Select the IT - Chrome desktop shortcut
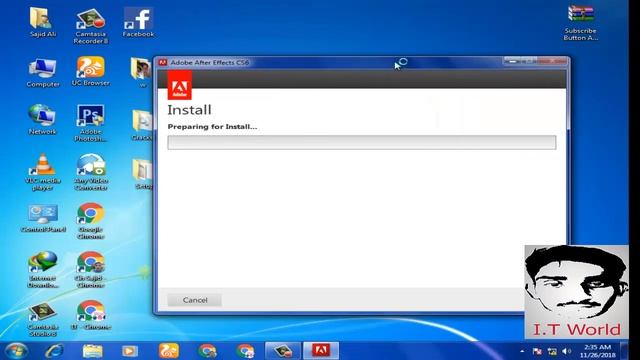The image size is (640, 360). (91, 315)
